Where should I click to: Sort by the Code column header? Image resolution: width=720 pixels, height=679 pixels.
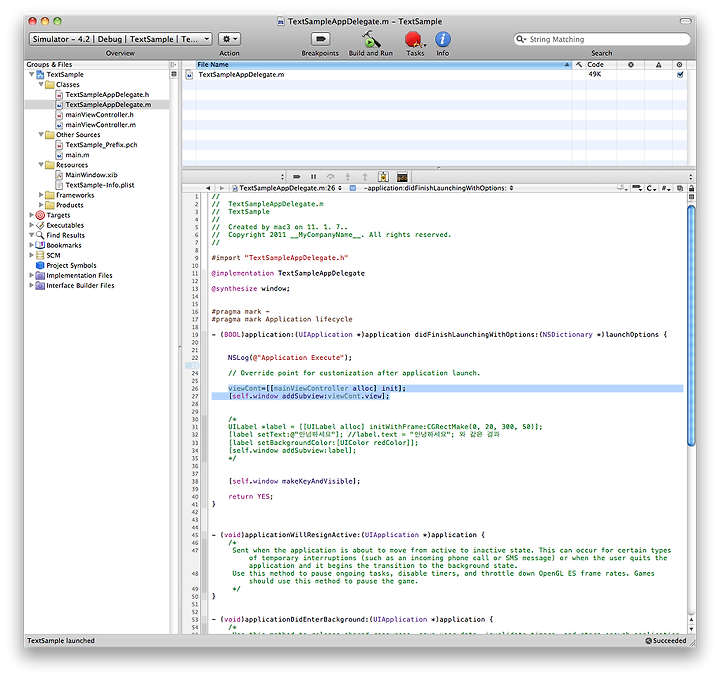(x=601, y=65)
